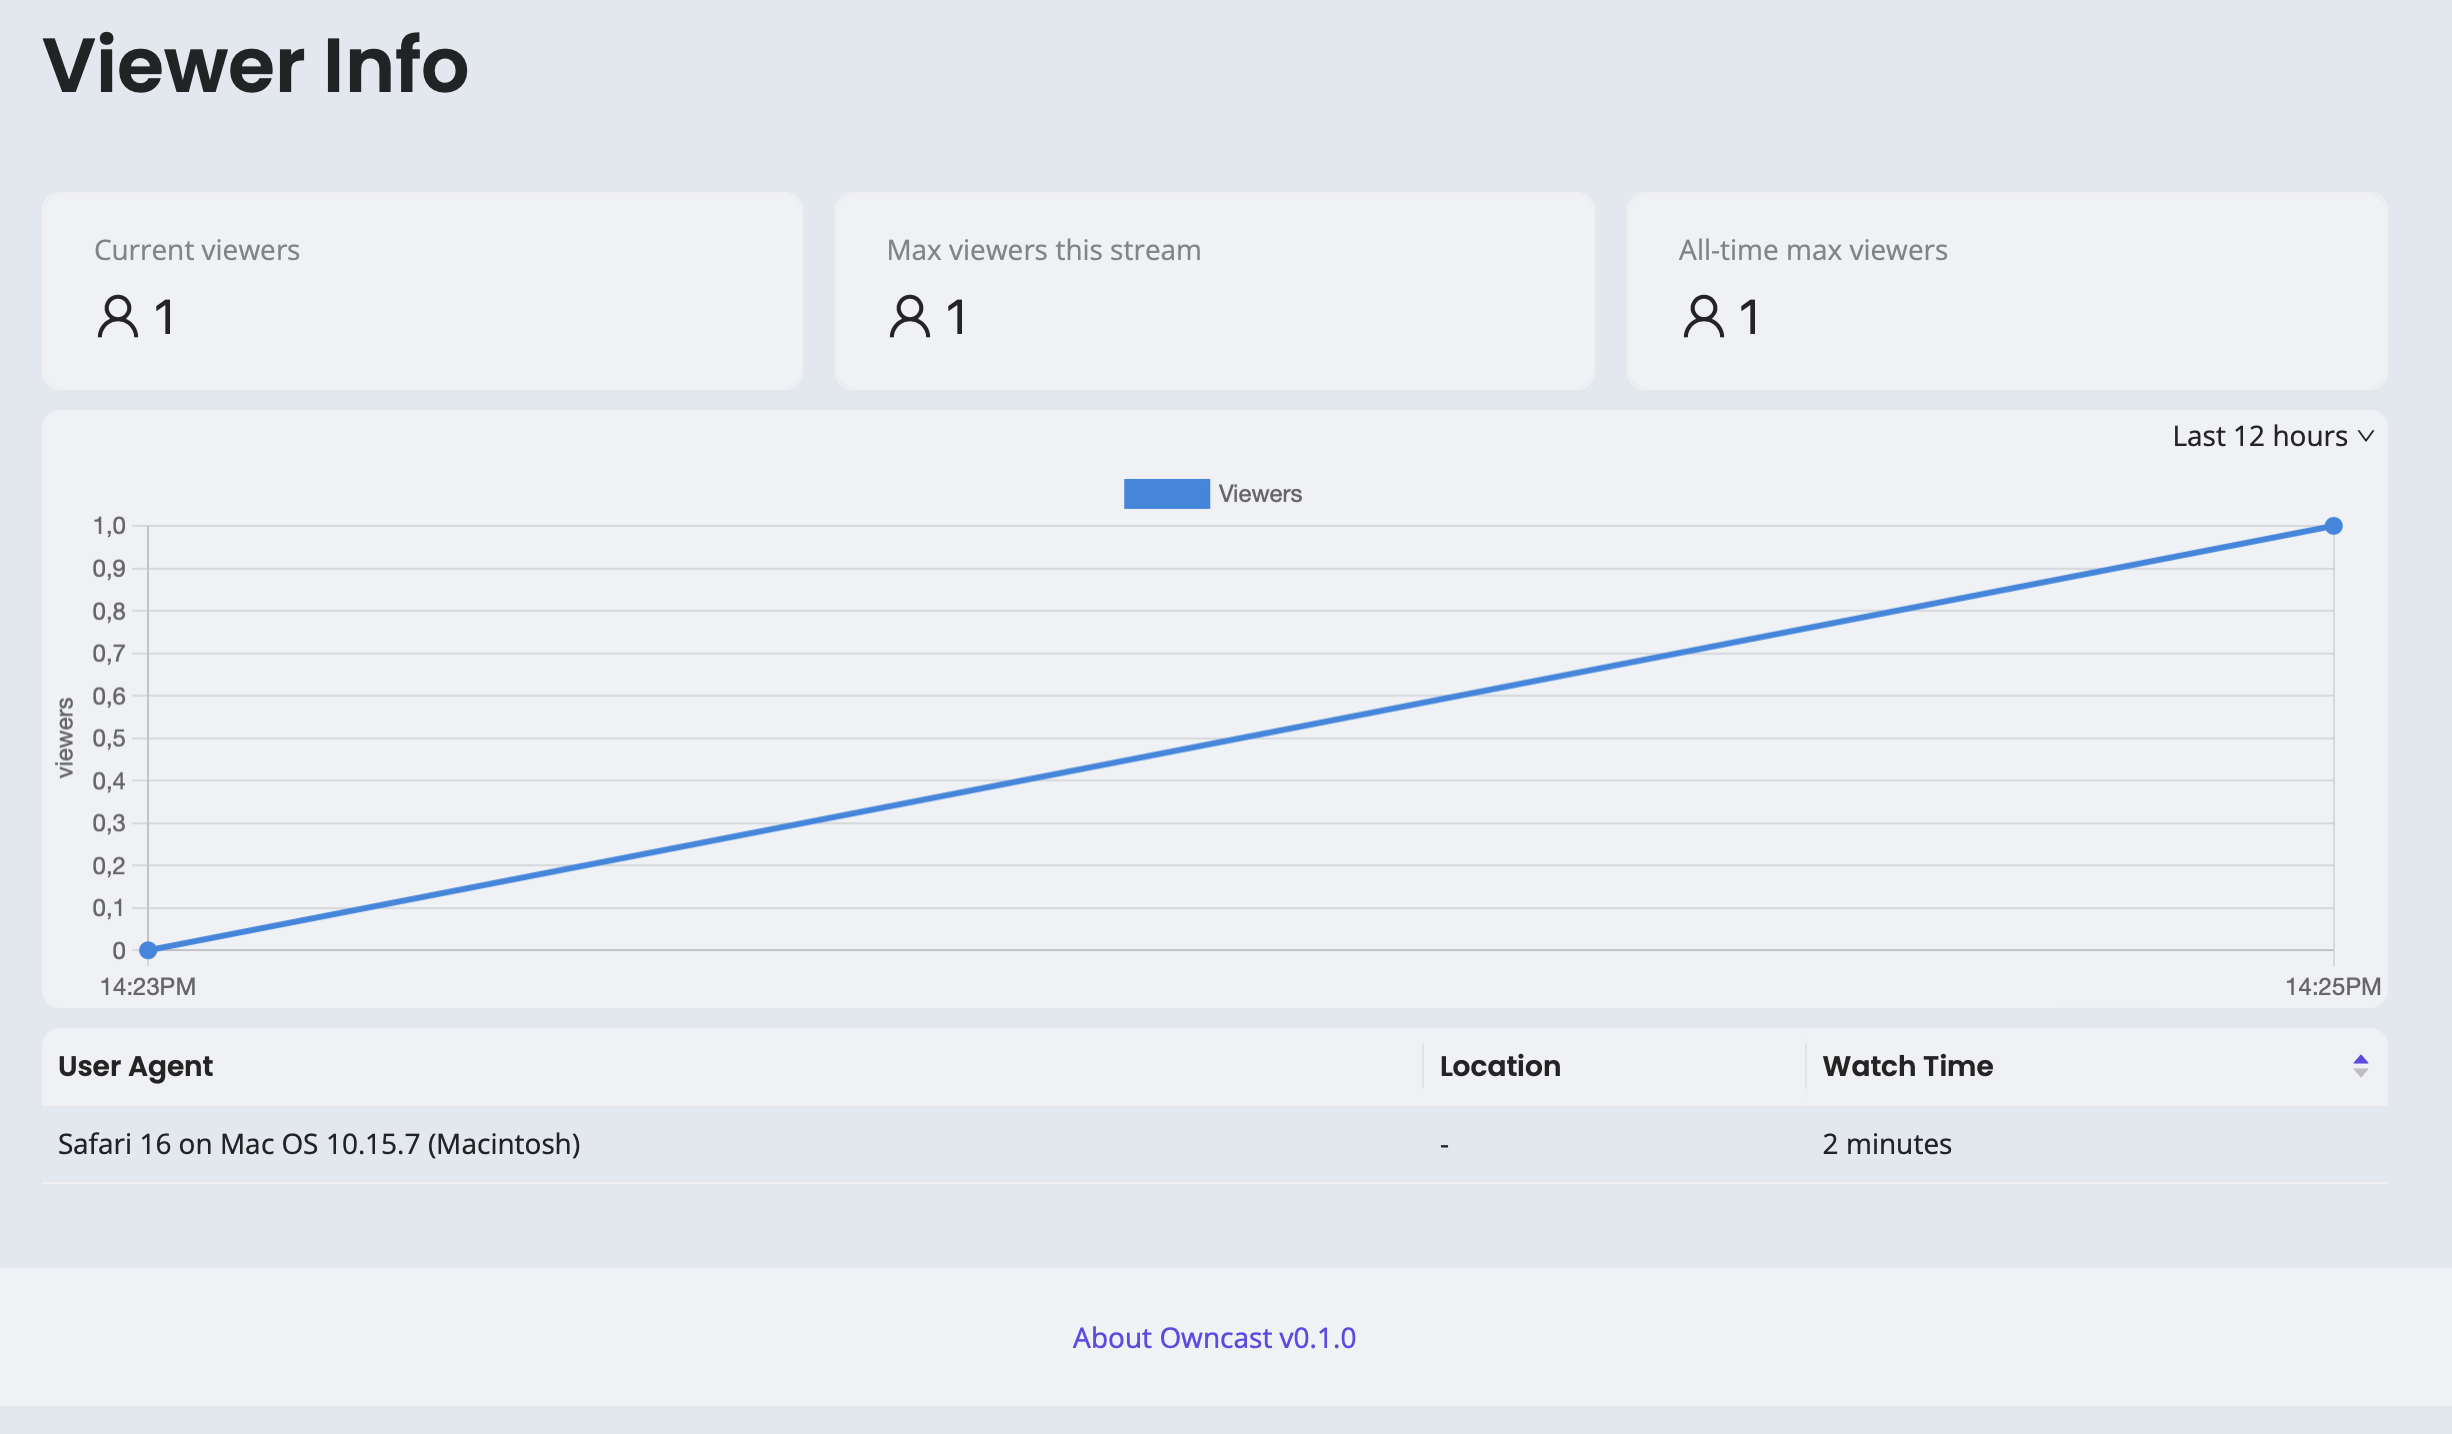Click the blue viewer trend line
The height and width of the screenshot is (1434, 2452).
pyautogui.click(x=1240, y=738)
